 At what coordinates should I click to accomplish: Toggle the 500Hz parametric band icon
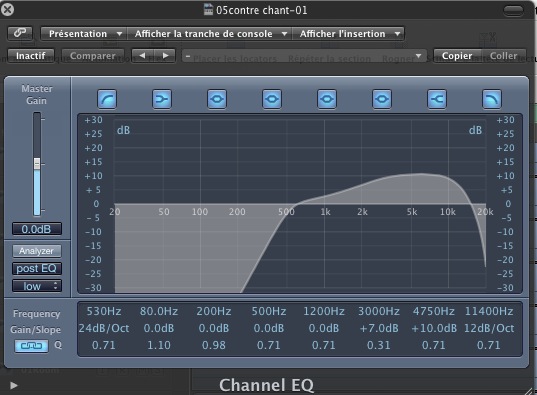272,99
